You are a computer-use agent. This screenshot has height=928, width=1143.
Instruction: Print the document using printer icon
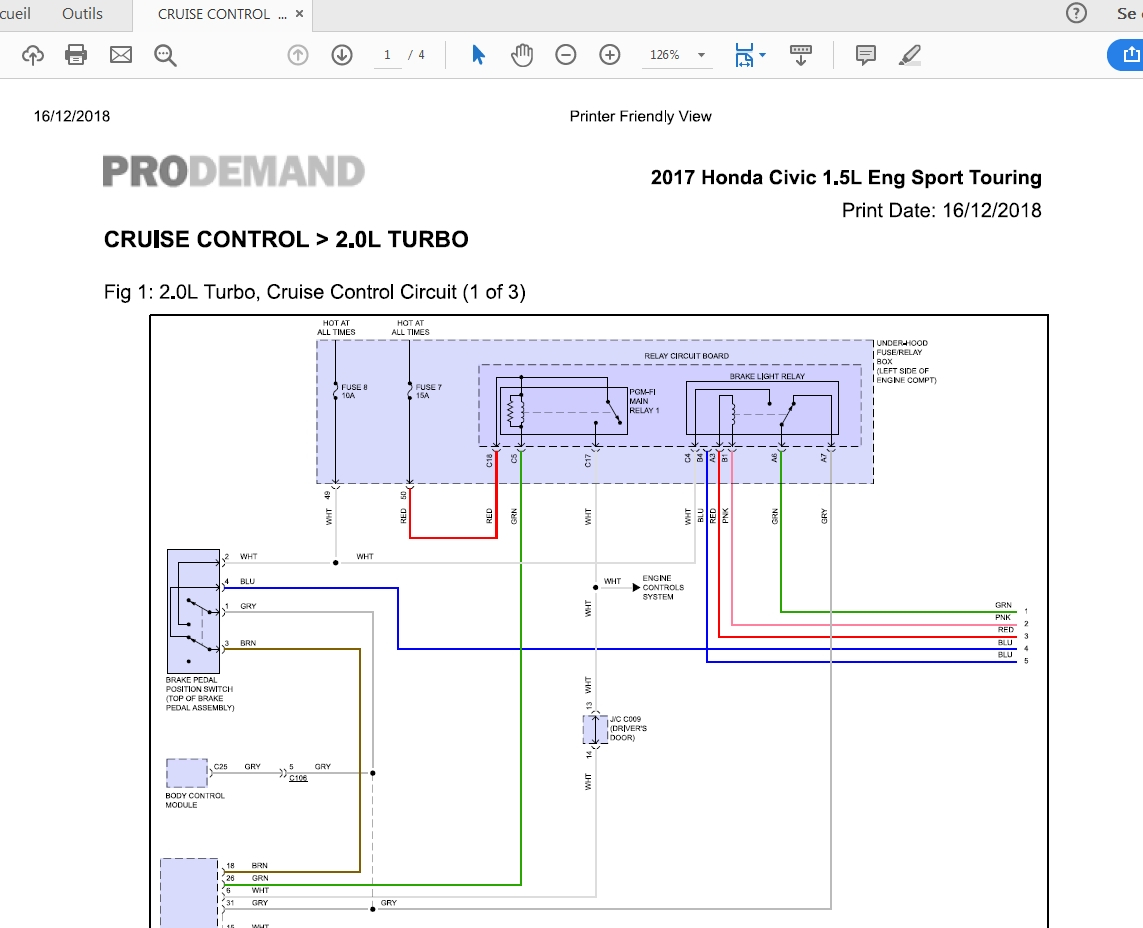click(x=76, y=55)
